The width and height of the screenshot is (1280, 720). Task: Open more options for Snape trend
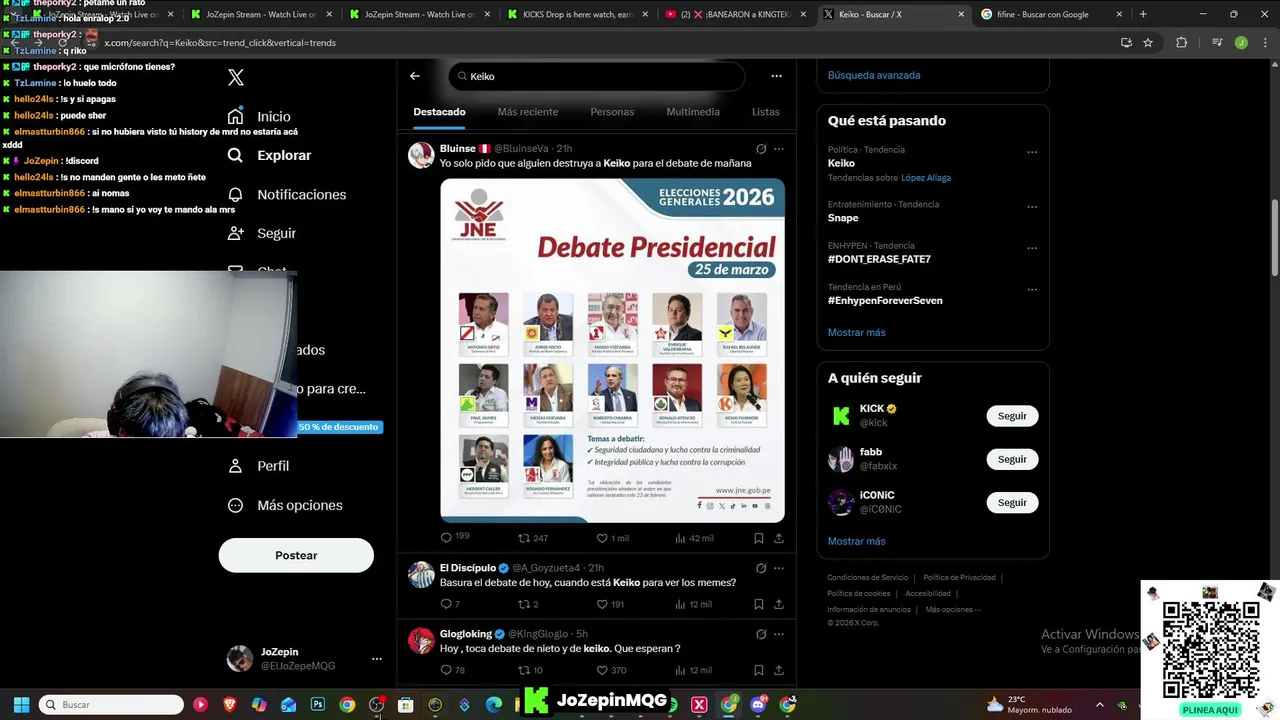[x=1032, y=207]
